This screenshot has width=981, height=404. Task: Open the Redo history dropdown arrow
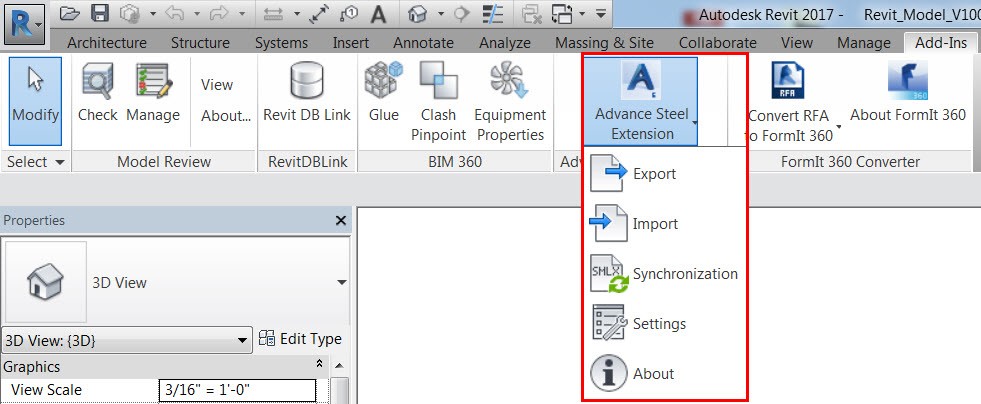(x=242, y=14)
